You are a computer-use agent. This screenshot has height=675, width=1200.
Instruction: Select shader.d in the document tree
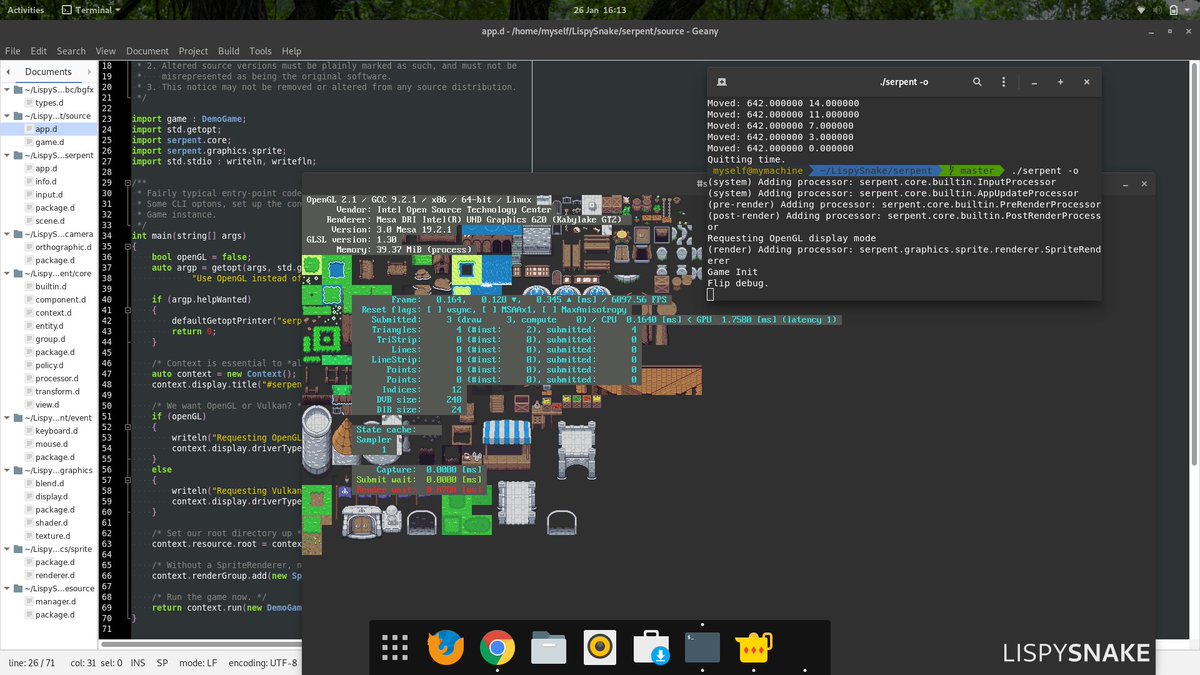pos(52,522)
